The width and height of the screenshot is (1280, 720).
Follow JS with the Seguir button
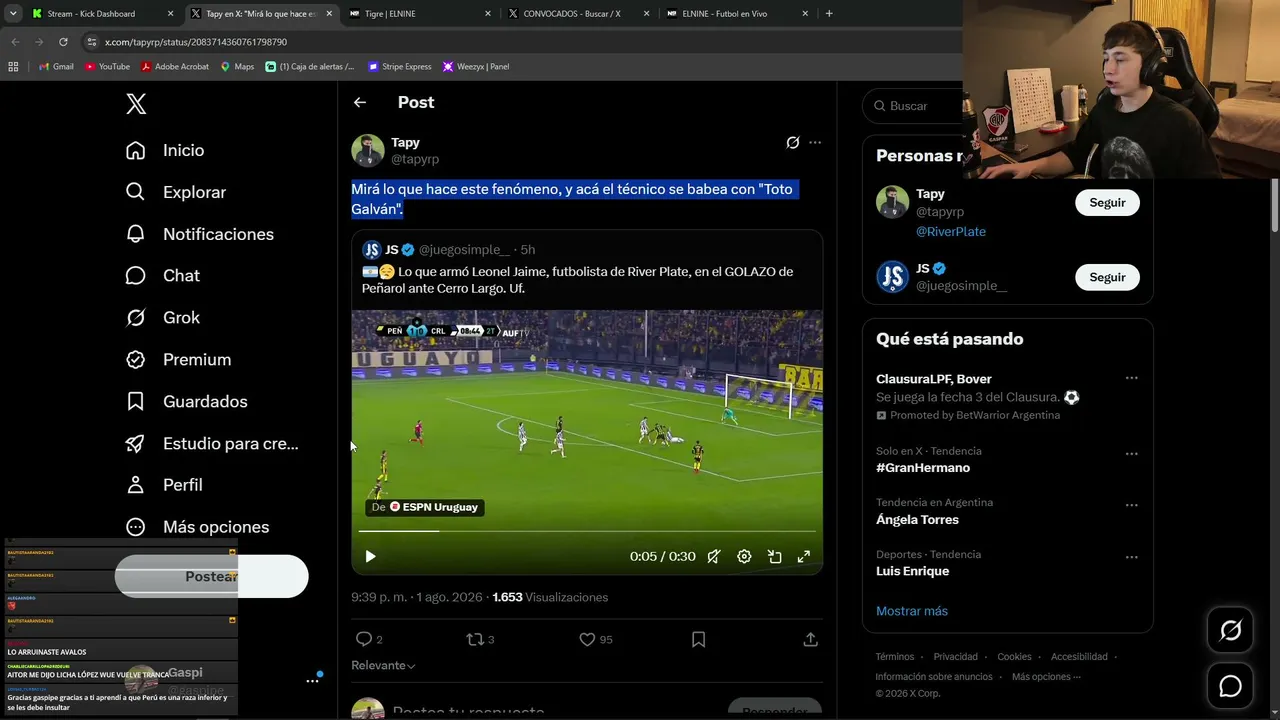[x=1107, y=277]
